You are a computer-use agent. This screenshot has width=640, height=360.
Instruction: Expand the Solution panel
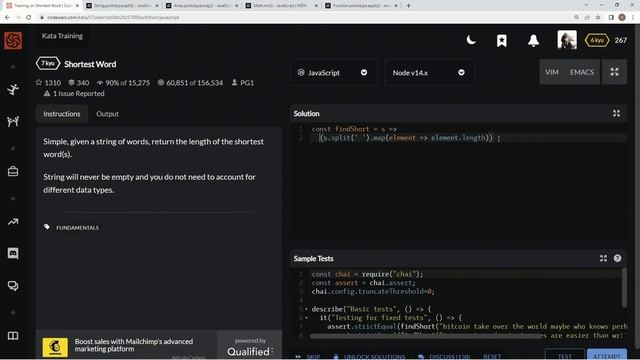(x=616, y=113)
